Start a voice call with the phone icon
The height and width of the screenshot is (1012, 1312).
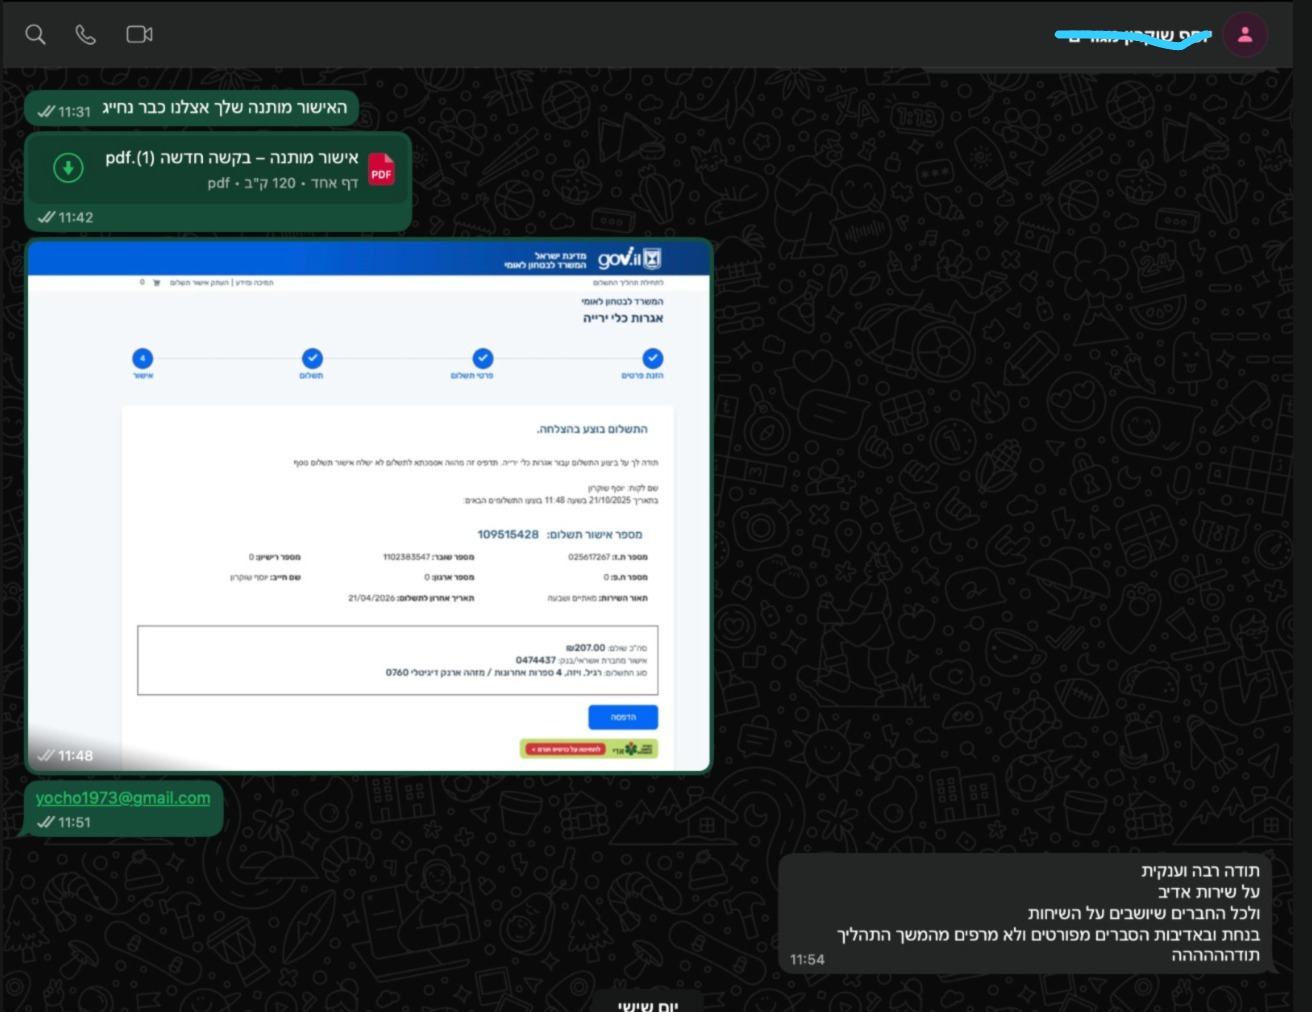tap(86, 35)
